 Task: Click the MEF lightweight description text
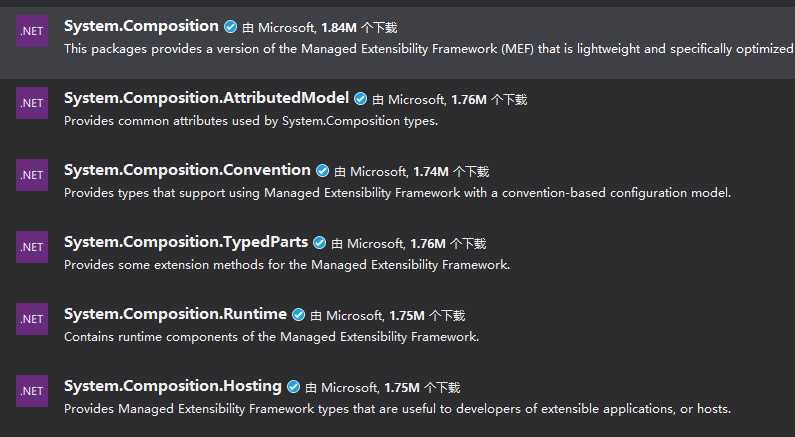429,49
